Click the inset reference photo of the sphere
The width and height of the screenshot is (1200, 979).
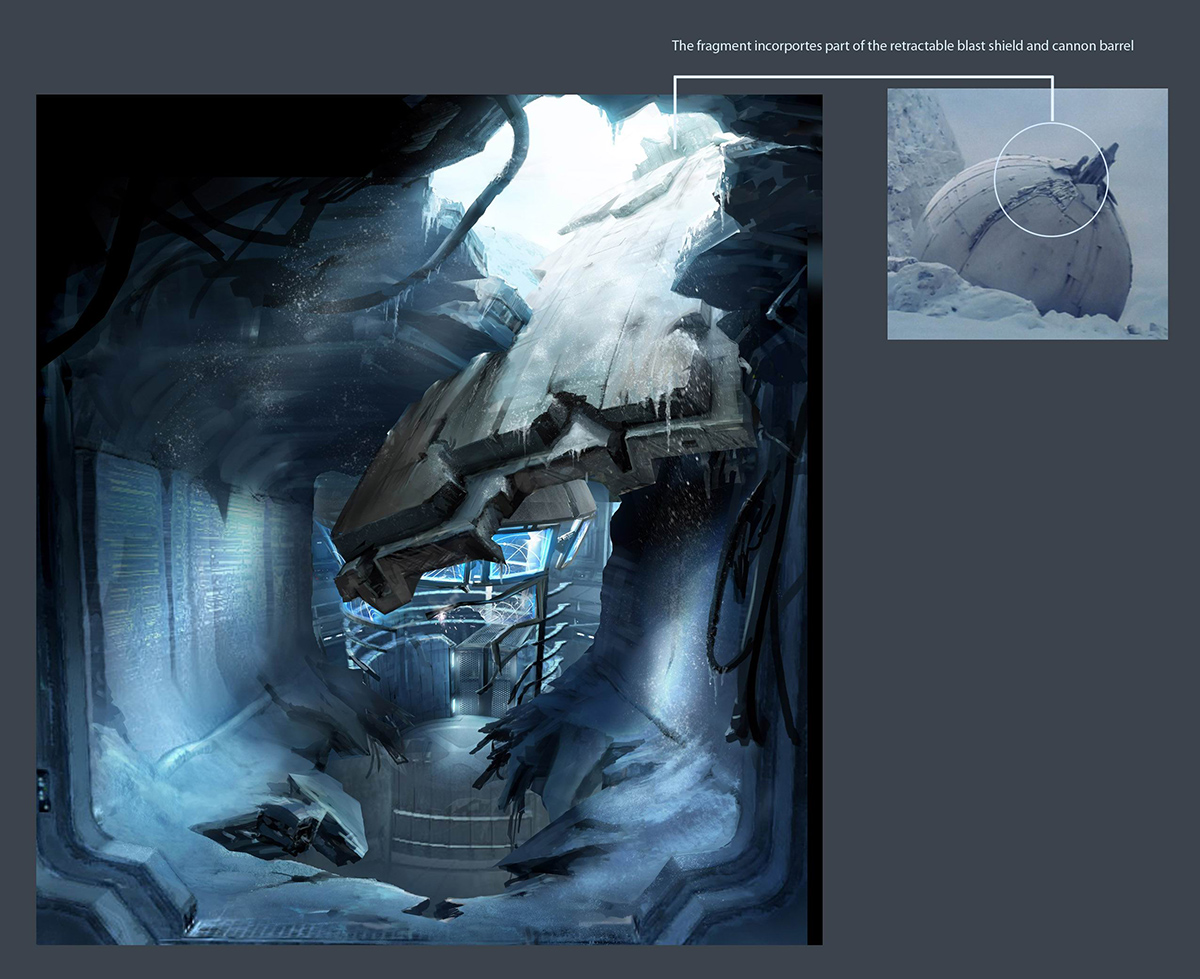tap(1027, 215)
